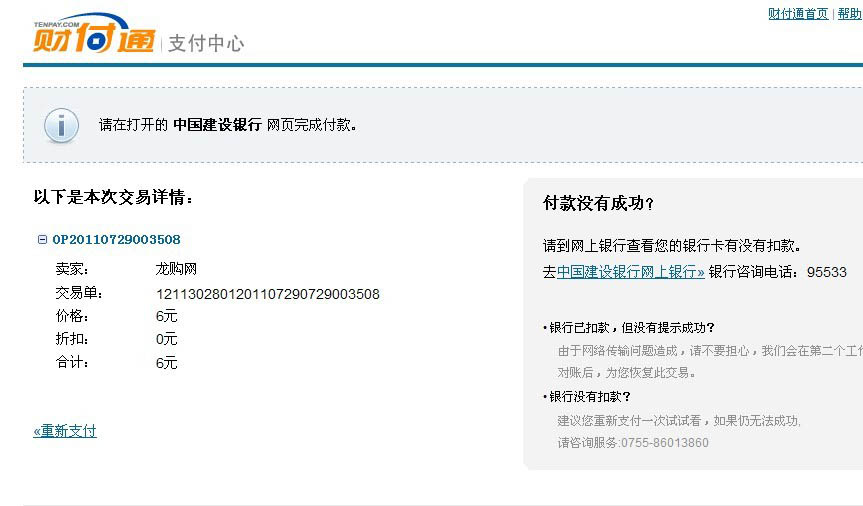This screenshot has width=863, height=506.
Task: Click the Tenpay 财付通 logo
Action: [94, 34]
